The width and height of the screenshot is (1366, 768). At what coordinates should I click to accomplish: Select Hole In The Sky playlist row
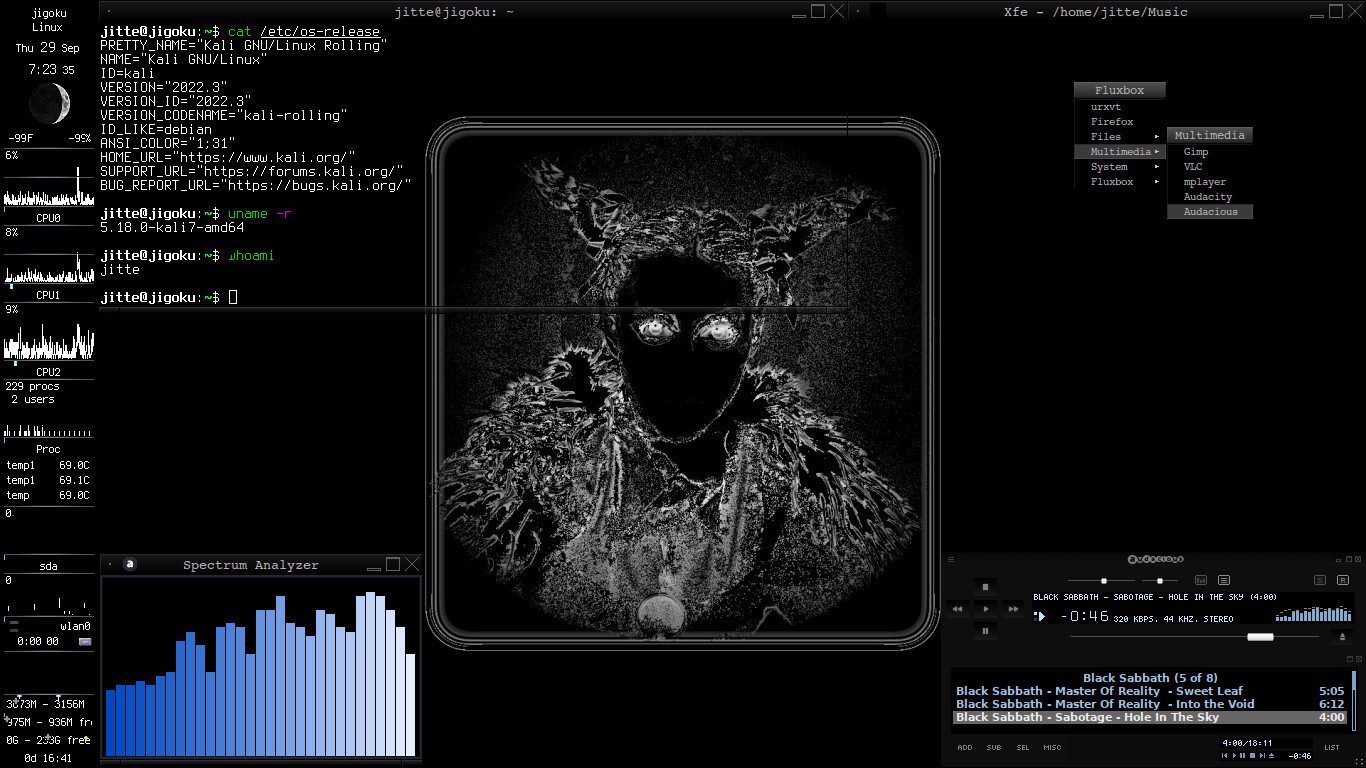pyautogui.click(x=1150, y=717)
